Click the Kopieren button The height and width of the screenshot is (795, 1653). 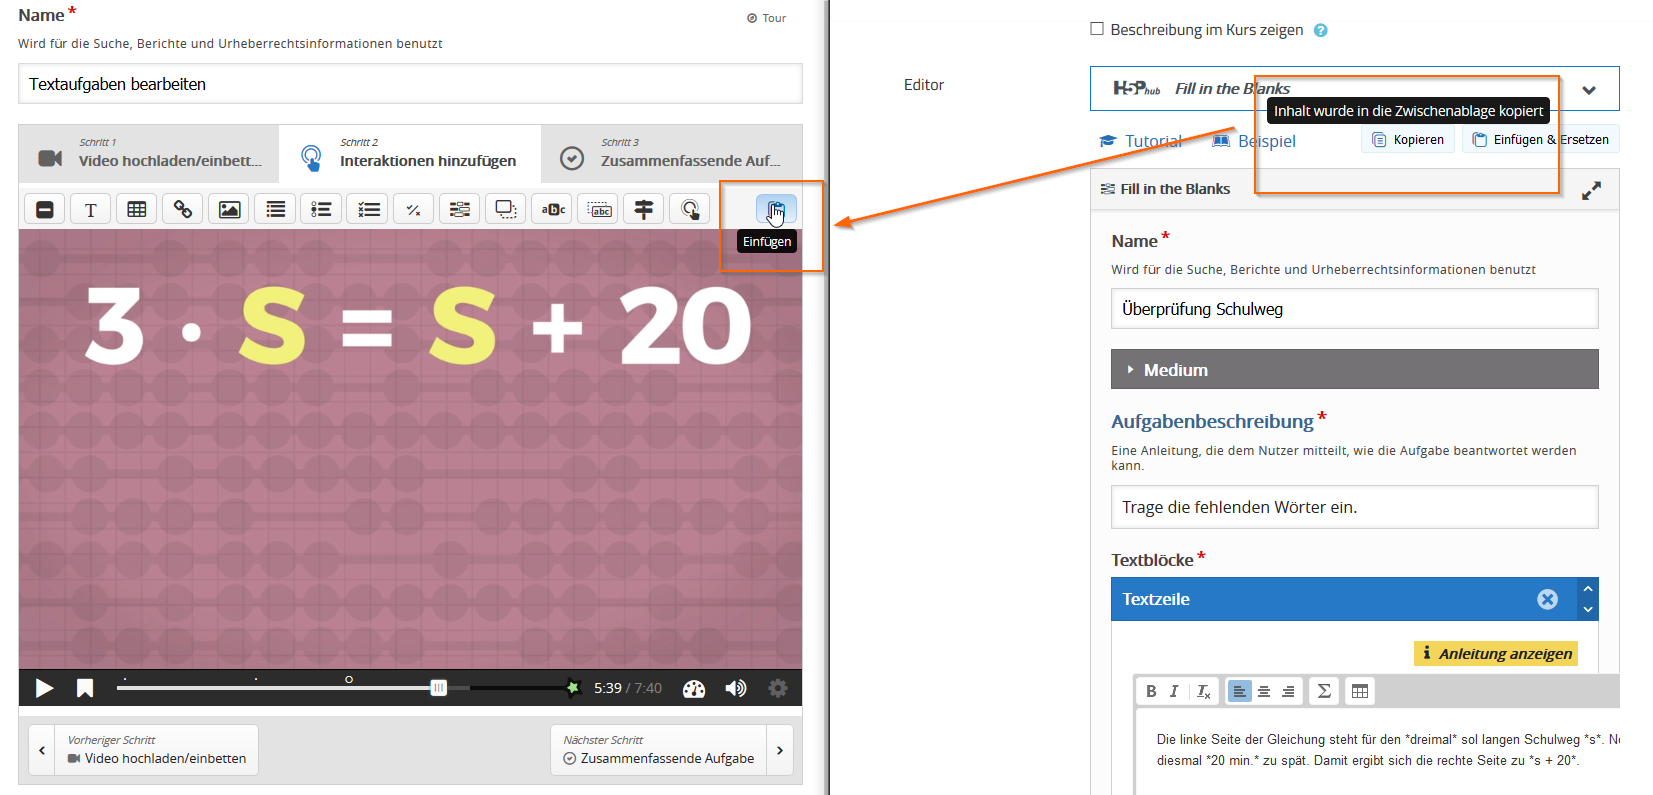(x=1408, y=140)
